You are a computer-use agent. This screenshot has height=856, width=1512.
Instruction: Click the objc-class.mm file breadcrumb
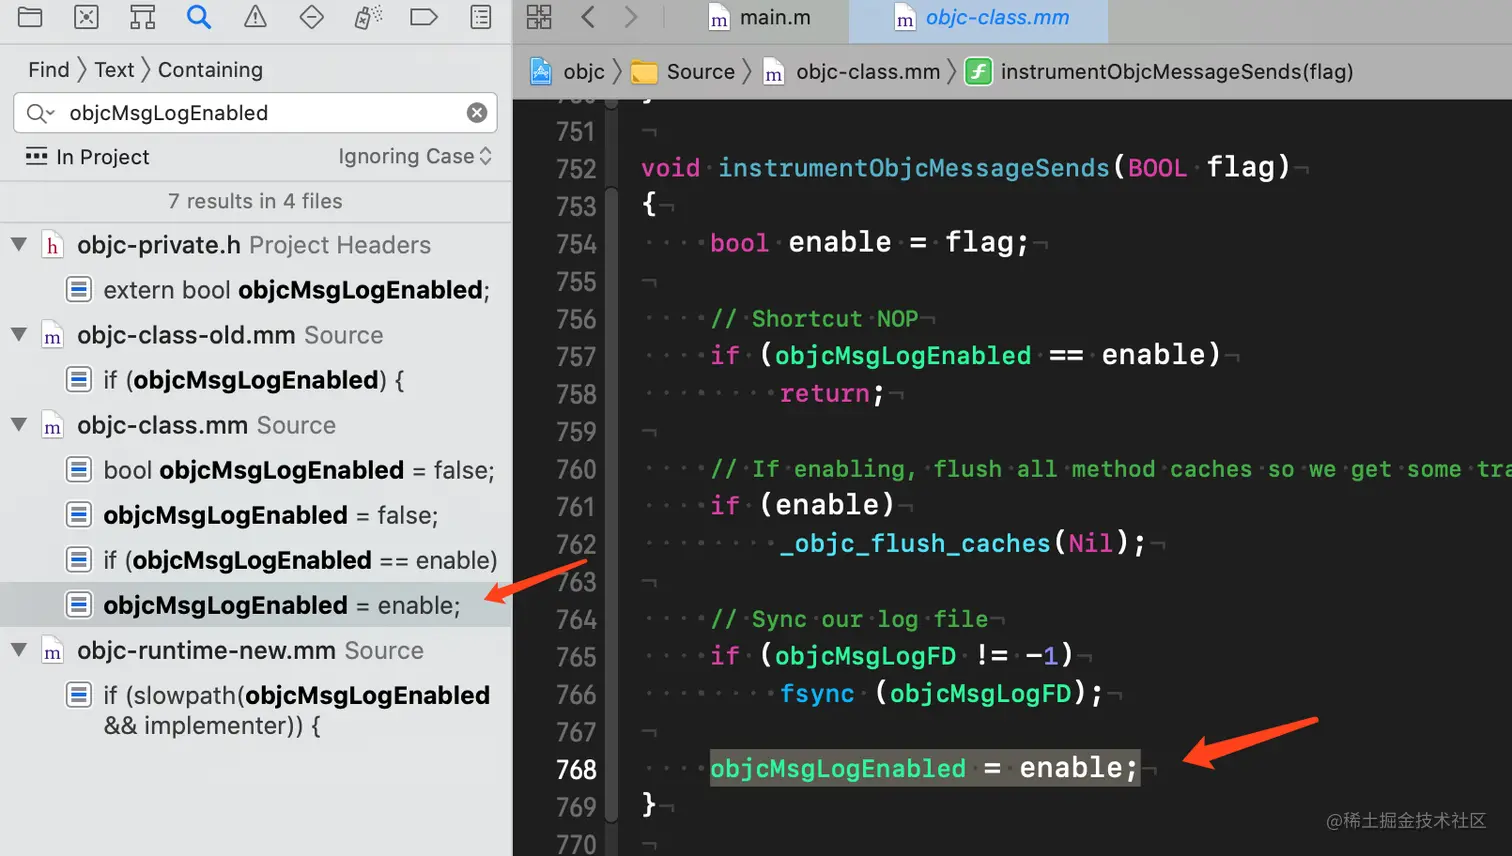coord(852,71)
